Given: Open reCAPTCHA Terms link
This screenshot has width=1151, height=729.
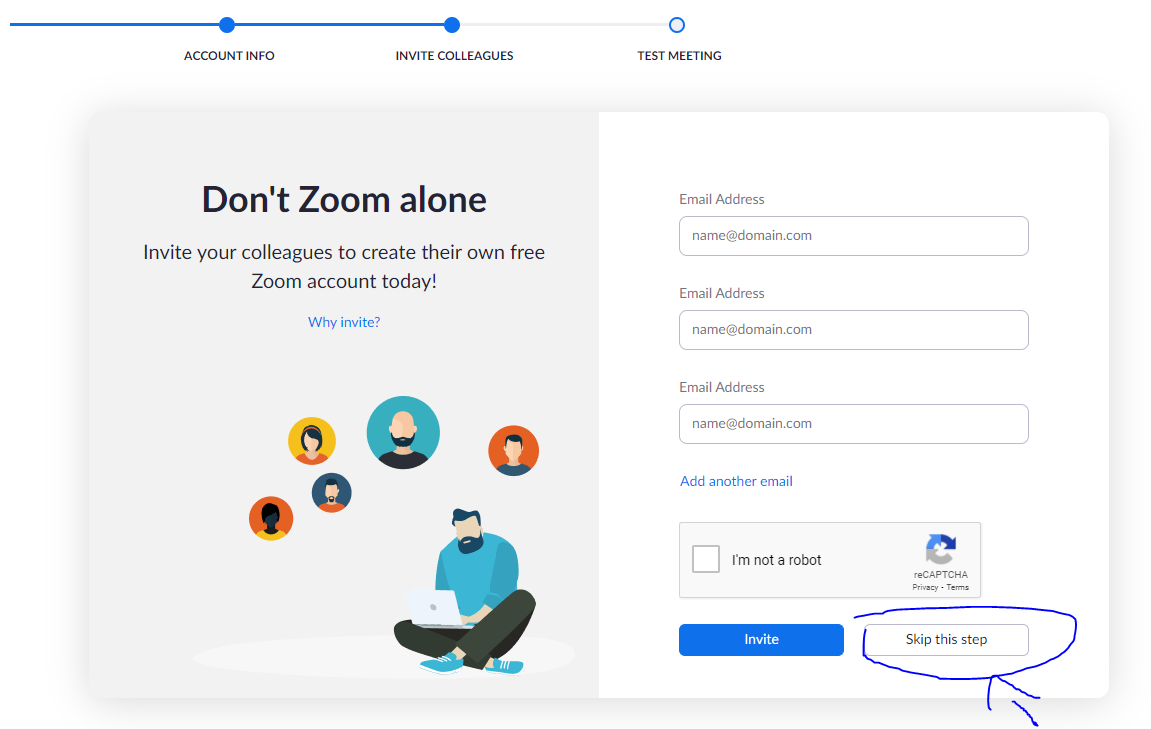Looking at the screenshot, I should pyautogui.click(x=957, y=587).
